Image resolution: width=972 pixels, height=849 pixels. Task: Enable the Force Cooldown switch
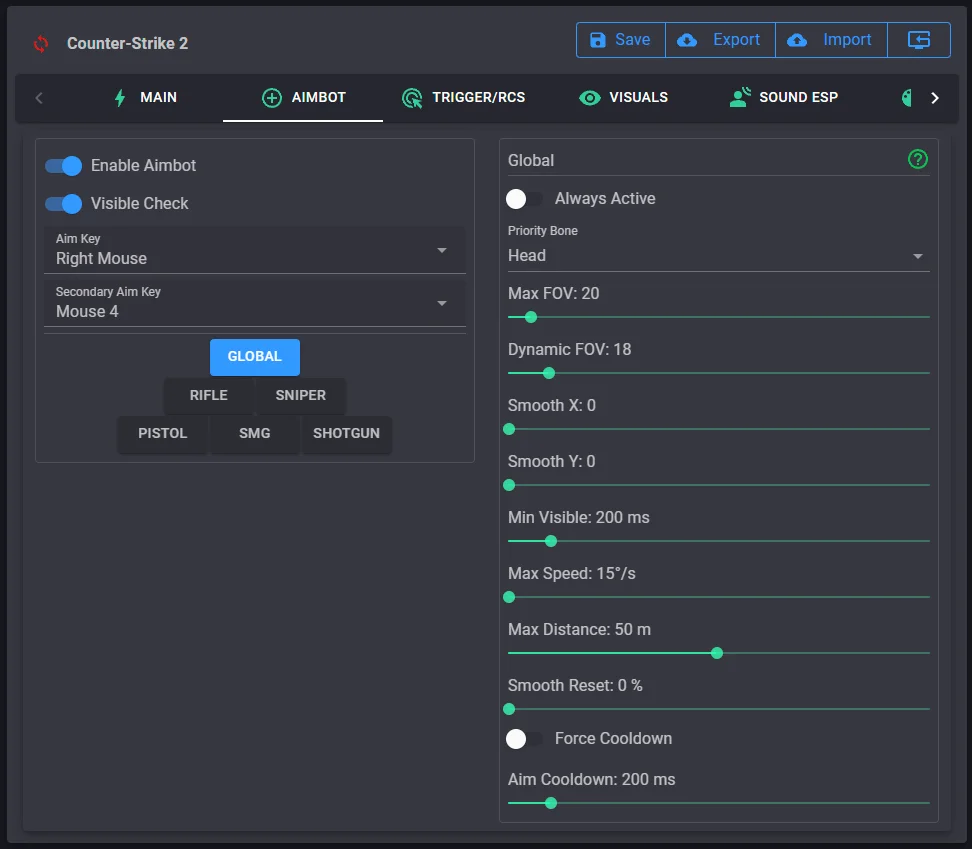524,739
